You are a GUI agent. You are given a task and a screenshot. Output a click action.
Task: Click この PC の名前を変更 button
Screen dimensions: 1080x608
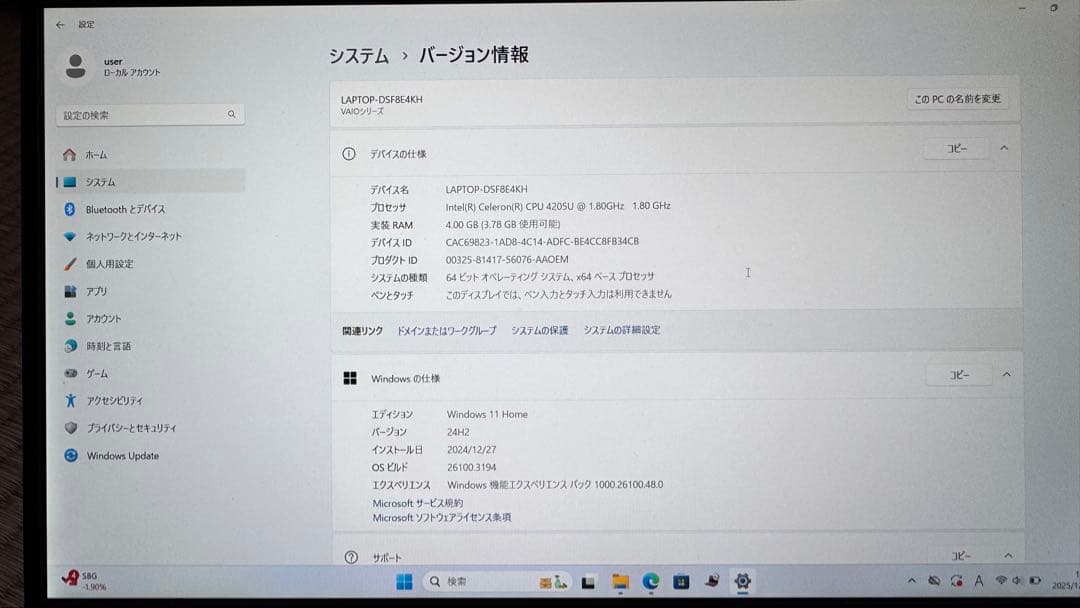point(957,99)
